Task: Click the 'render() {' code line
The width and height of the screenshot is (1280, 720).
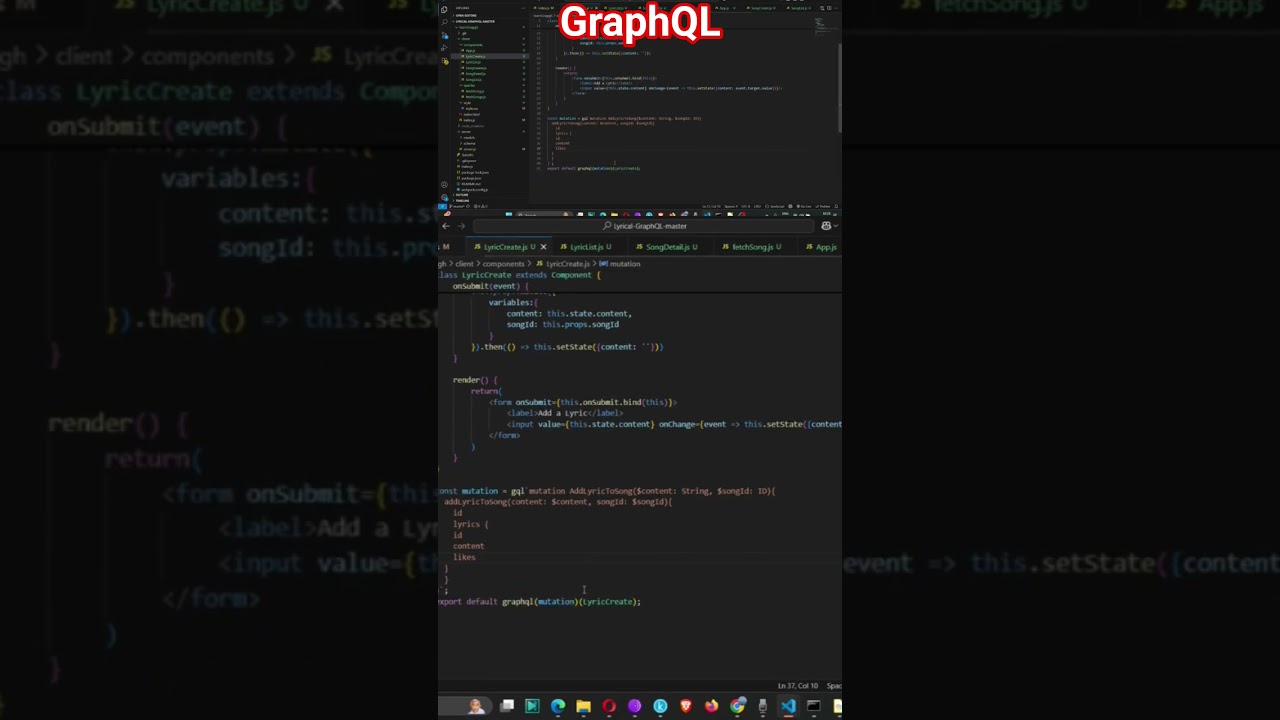Action: tap(475, 380)
